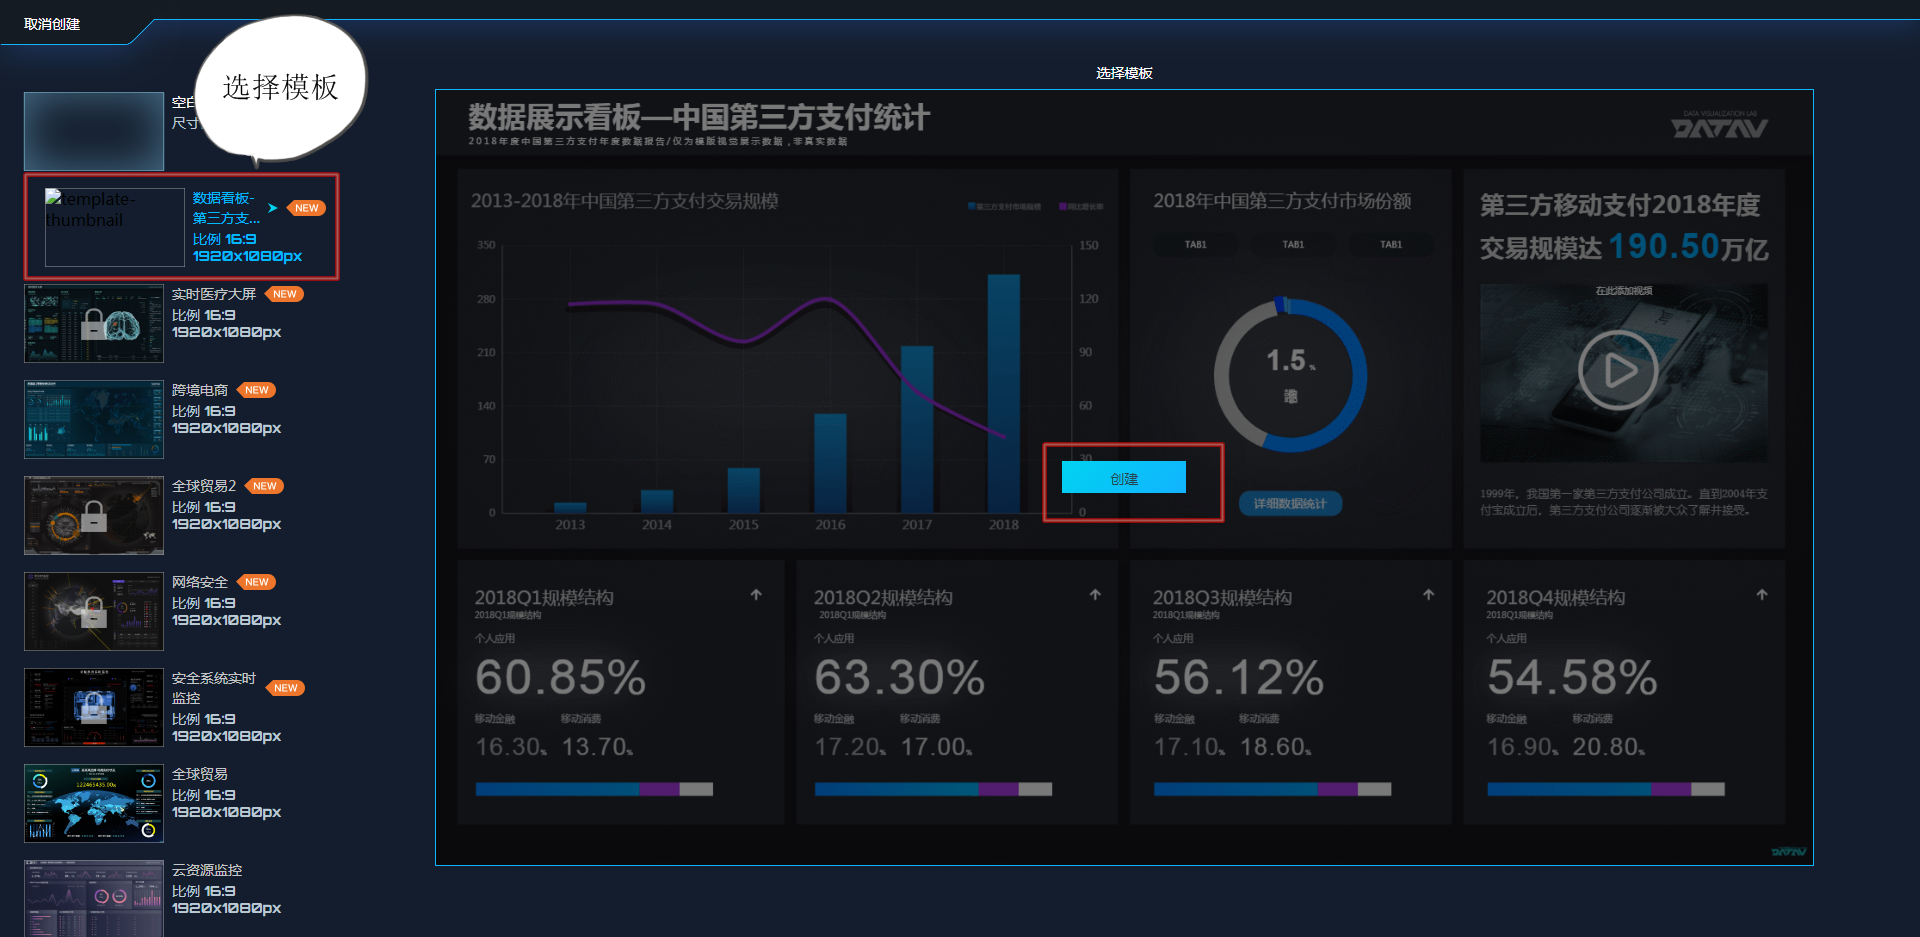The height and width of the screenshot is (937, 1920).
Task: Choose the 跨境电商 template thumbnail
Action: pyautogui.click(x=94, y=419)
